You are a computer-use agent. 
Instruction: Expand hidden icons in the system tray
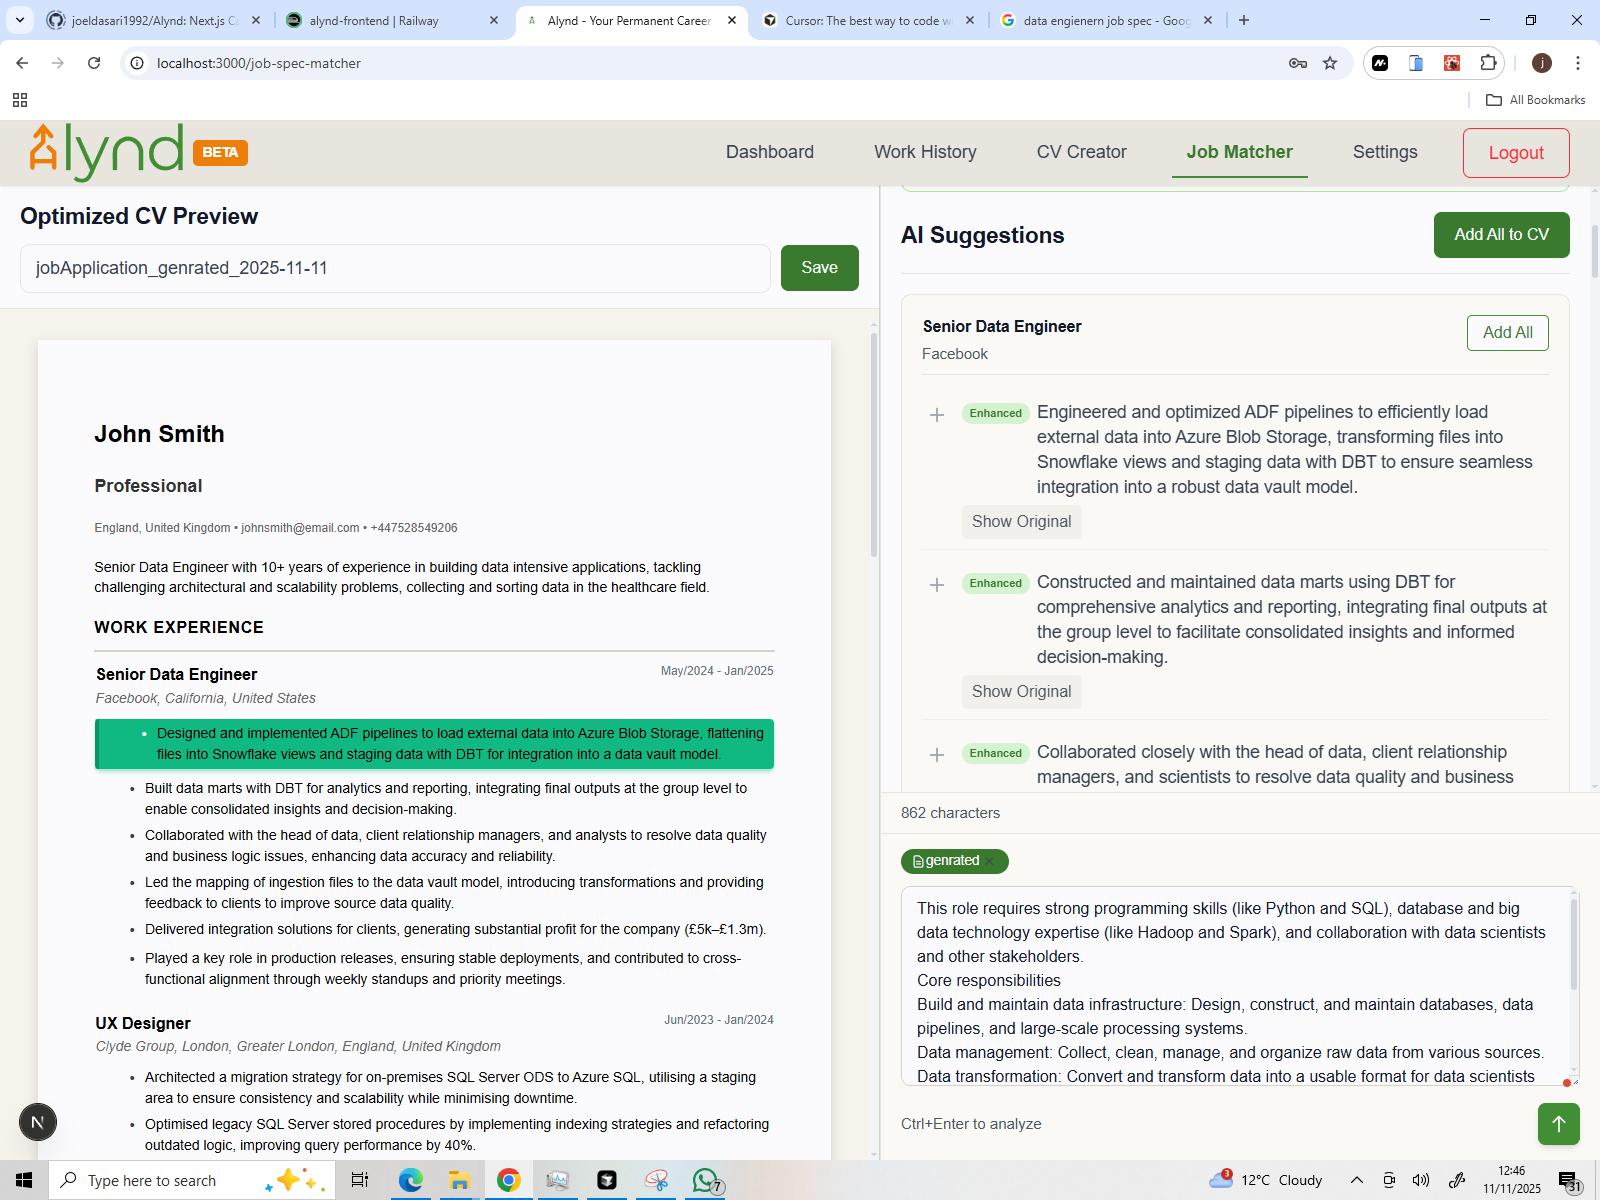(x=1356, y=1179)
